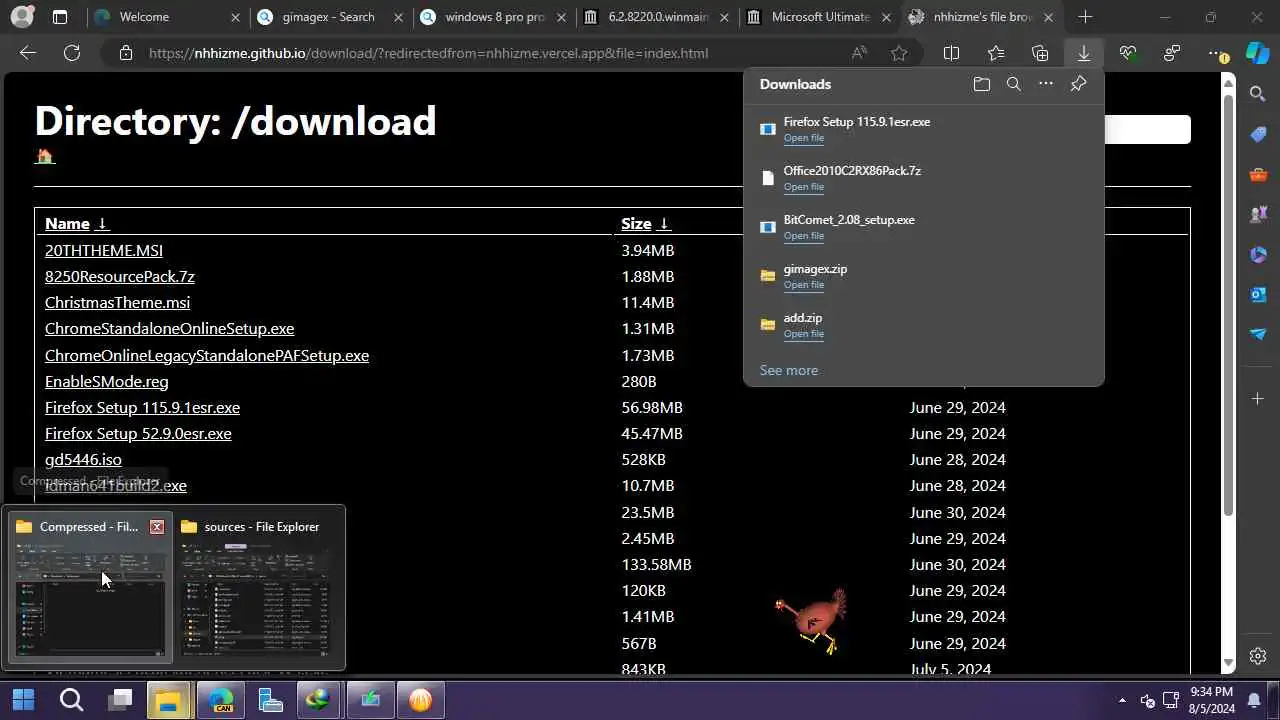Open file link for add.zip
The width and height of the screenshot is (1280, 720).
804,334
